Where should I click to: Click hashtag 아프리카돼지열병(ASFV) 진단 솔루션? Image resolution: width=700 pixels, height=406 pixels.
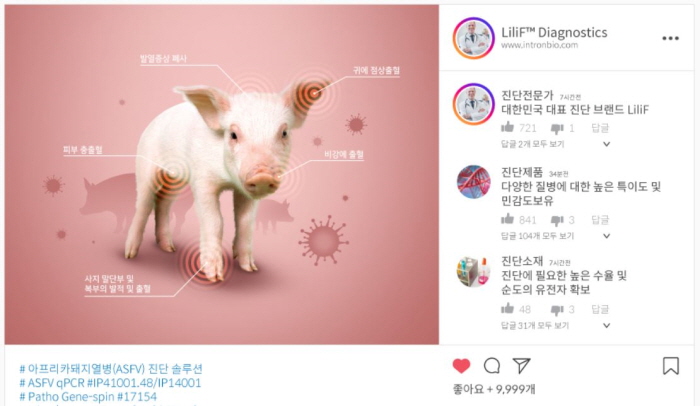(x=111, y=369)
